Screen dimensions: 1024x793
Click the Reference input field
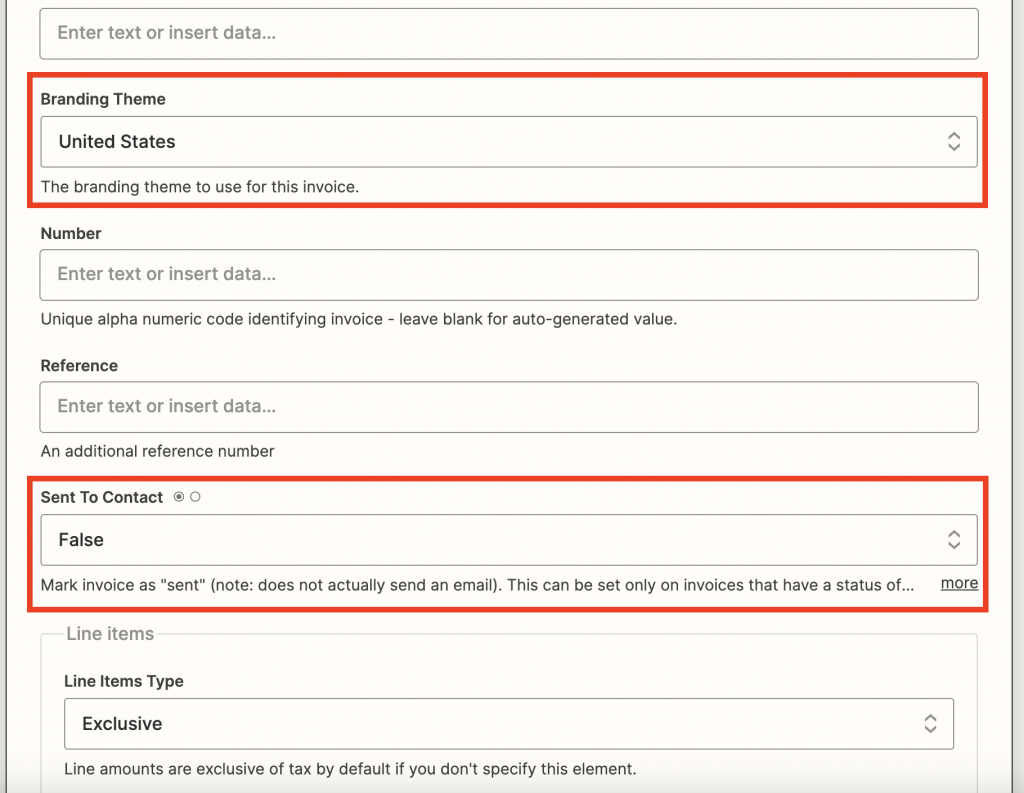click(x=509, y=407)
